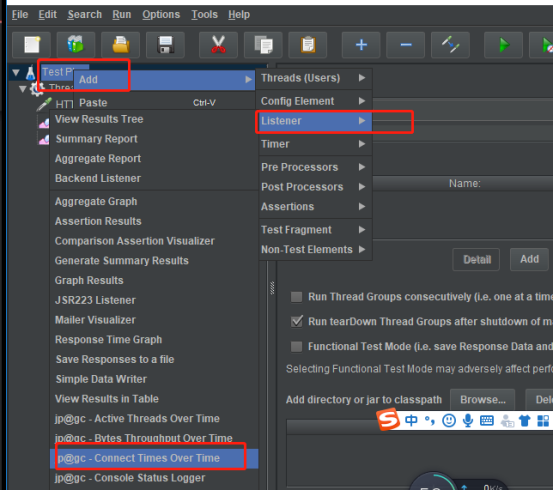
Task: Choose Response Time Graph listener
Action: (154, 340)
